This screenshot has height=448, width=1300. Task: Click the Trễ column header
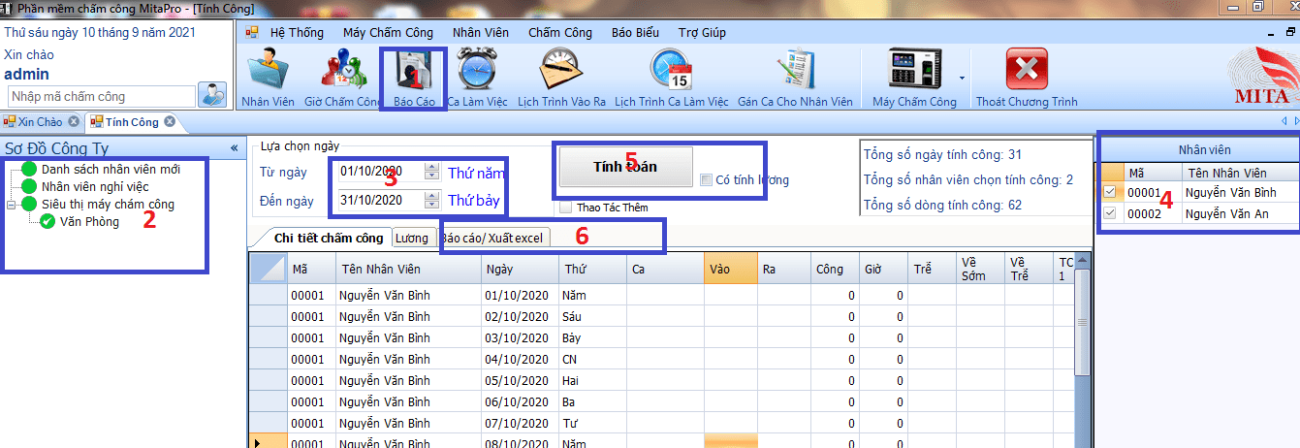pyautogui.click(x=932, y=269)
